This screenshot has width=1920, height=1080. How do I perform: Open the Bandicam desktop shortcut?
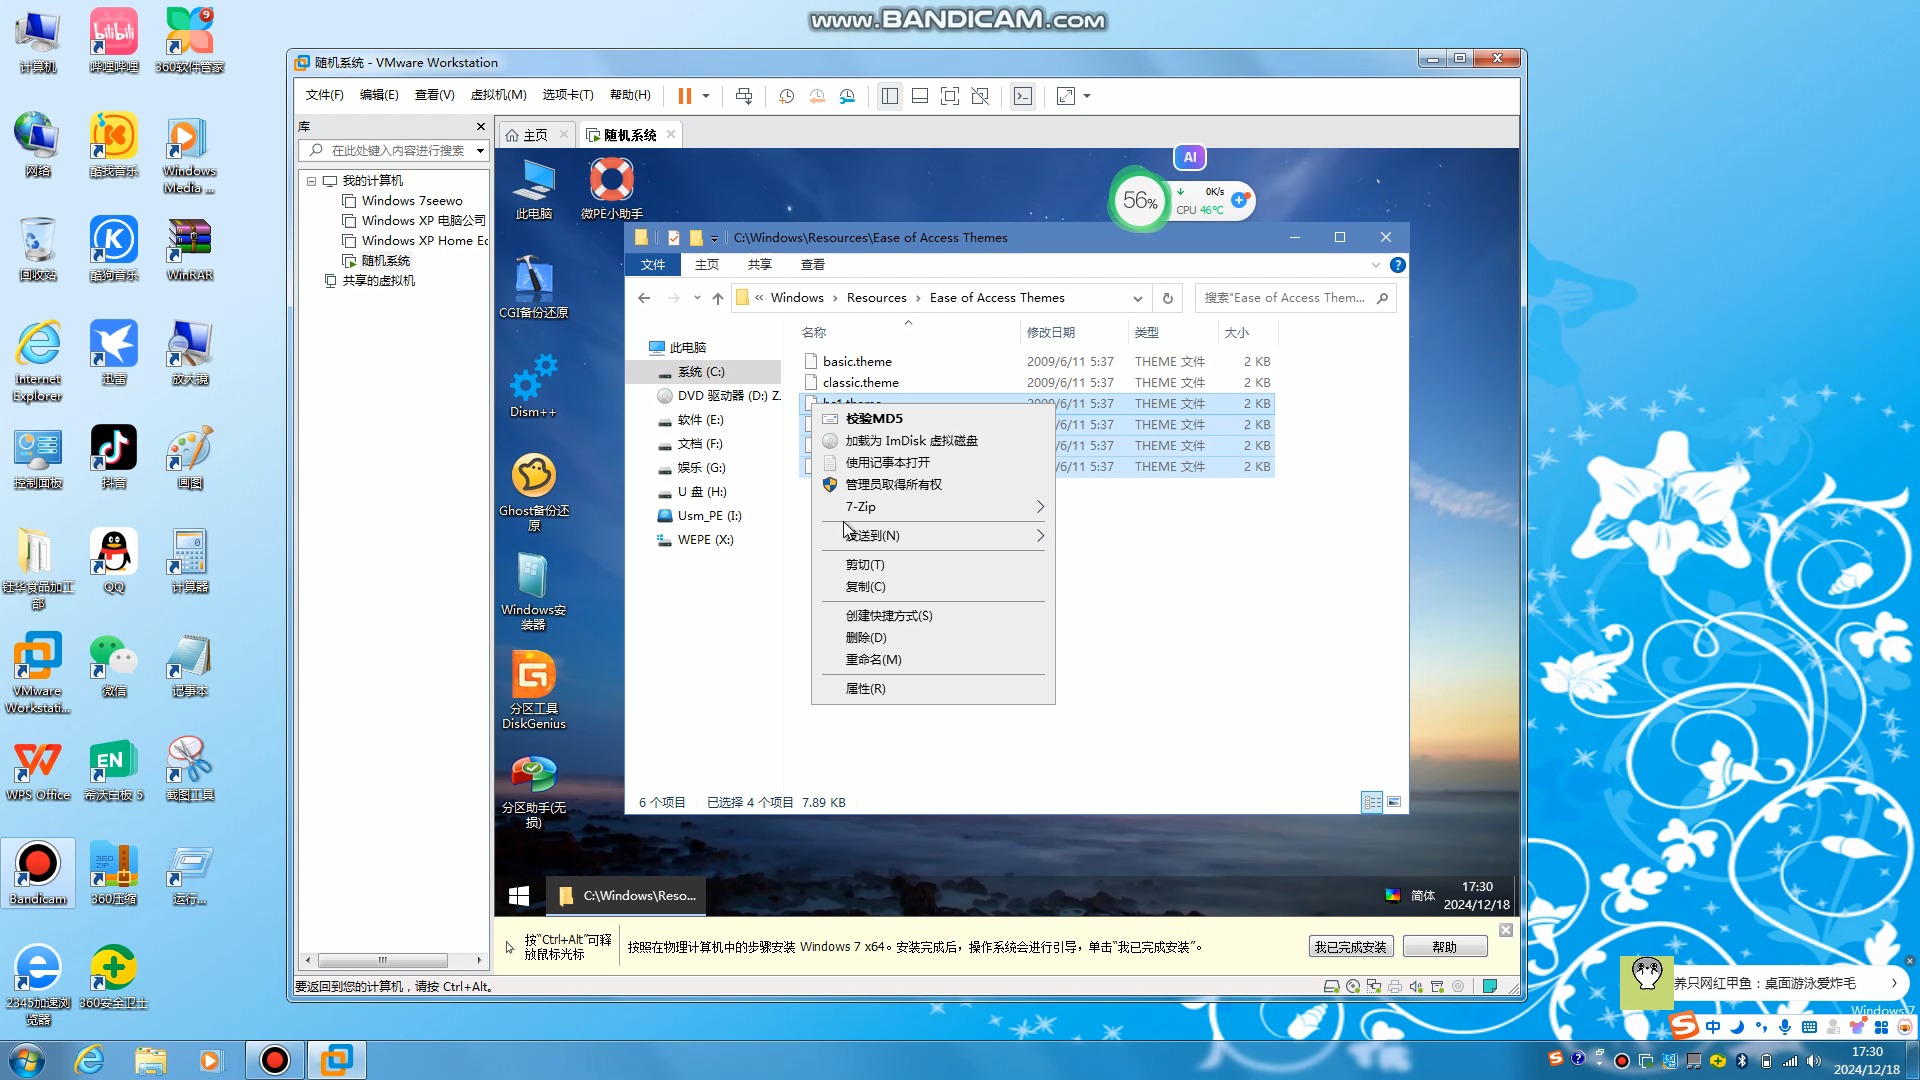click(38, 873)
